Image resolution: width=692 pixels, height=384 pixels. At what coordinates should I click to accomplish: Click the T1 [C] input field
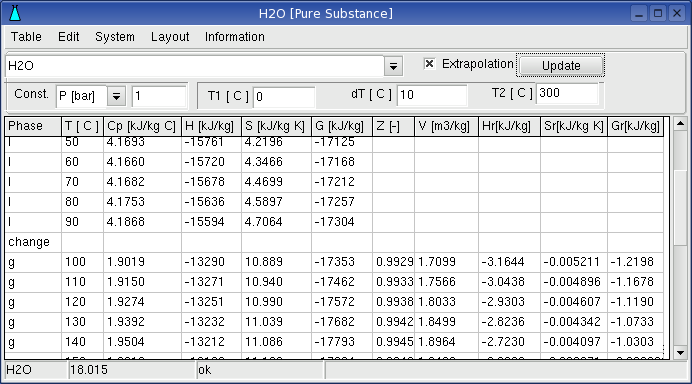[x=284, y=97]
